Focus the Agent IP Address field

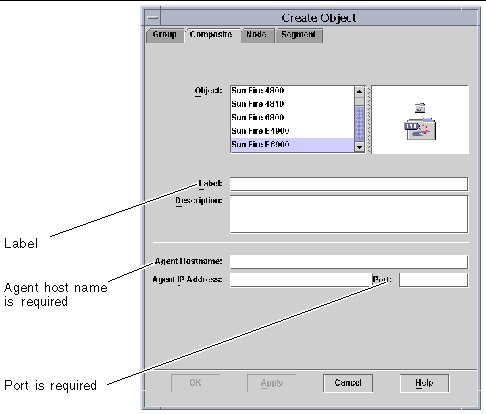301,280
